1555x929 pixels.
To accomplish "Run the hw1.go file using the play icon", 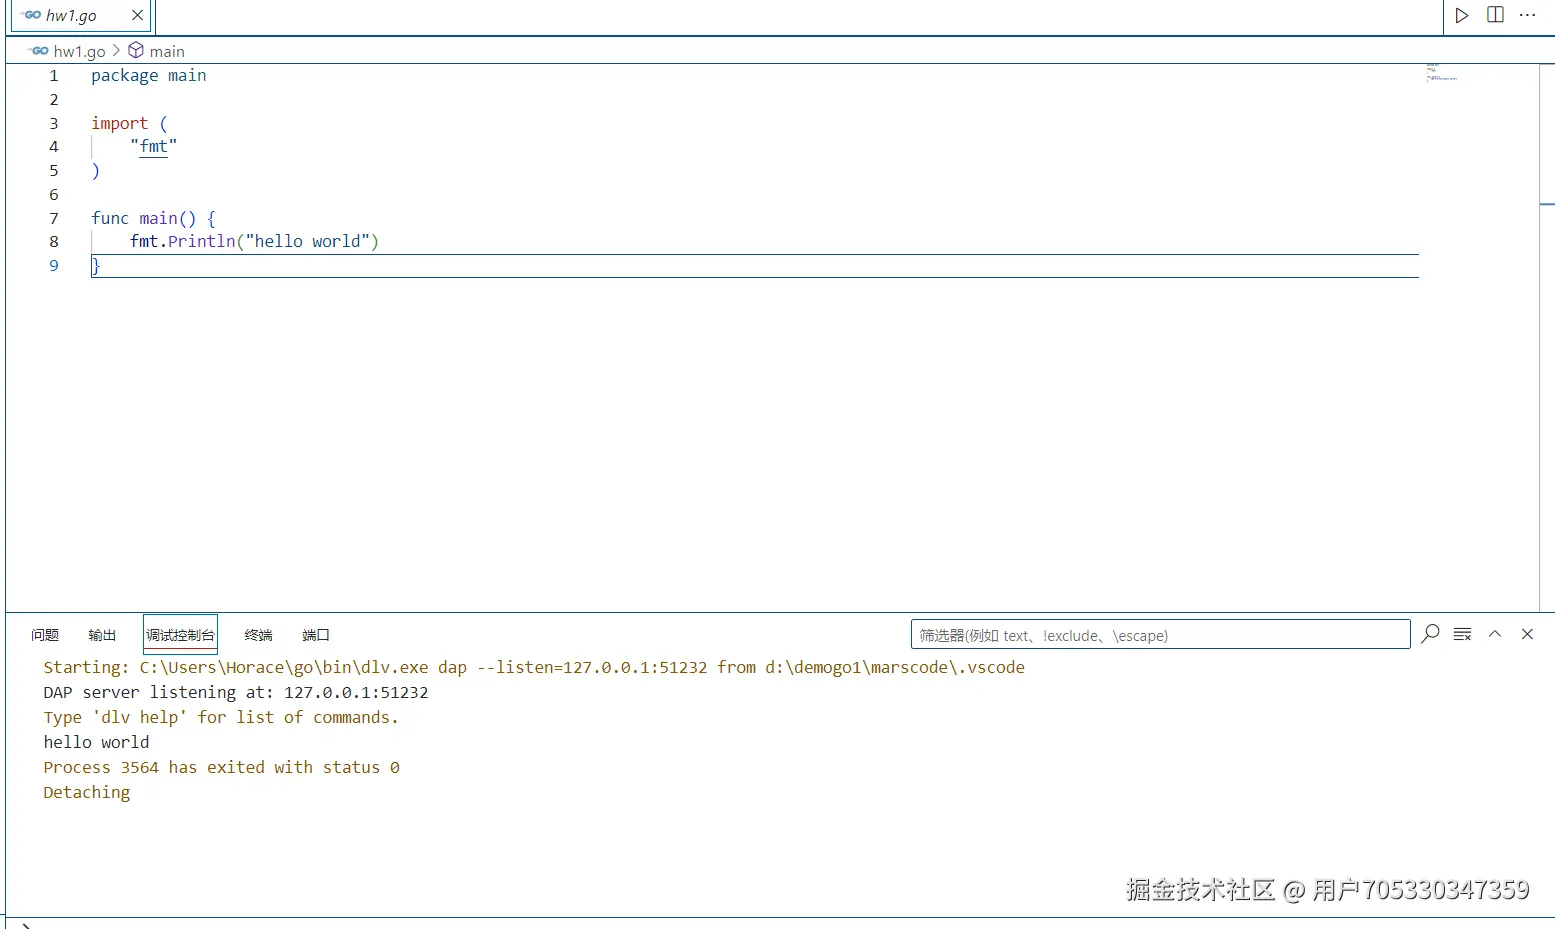I will 1461,15.
